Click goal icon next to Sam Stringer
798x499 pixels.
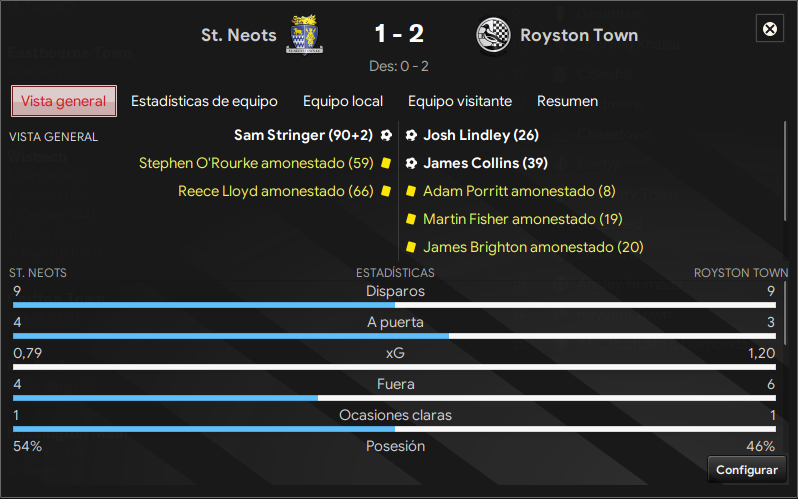386,135
